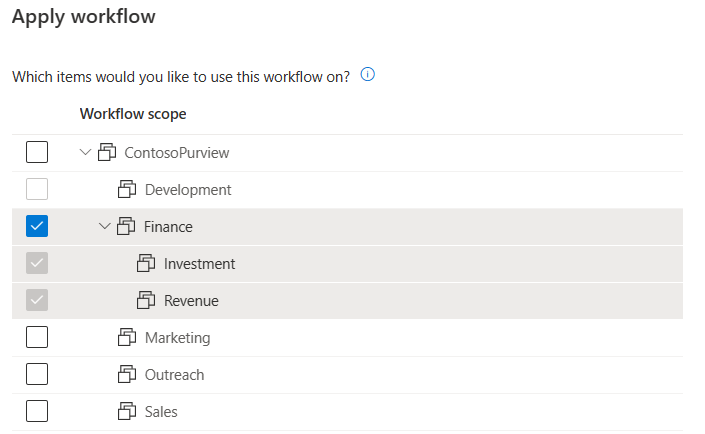
Task: Collapse the Finance subtree chevron
Action: coord(104,226)
